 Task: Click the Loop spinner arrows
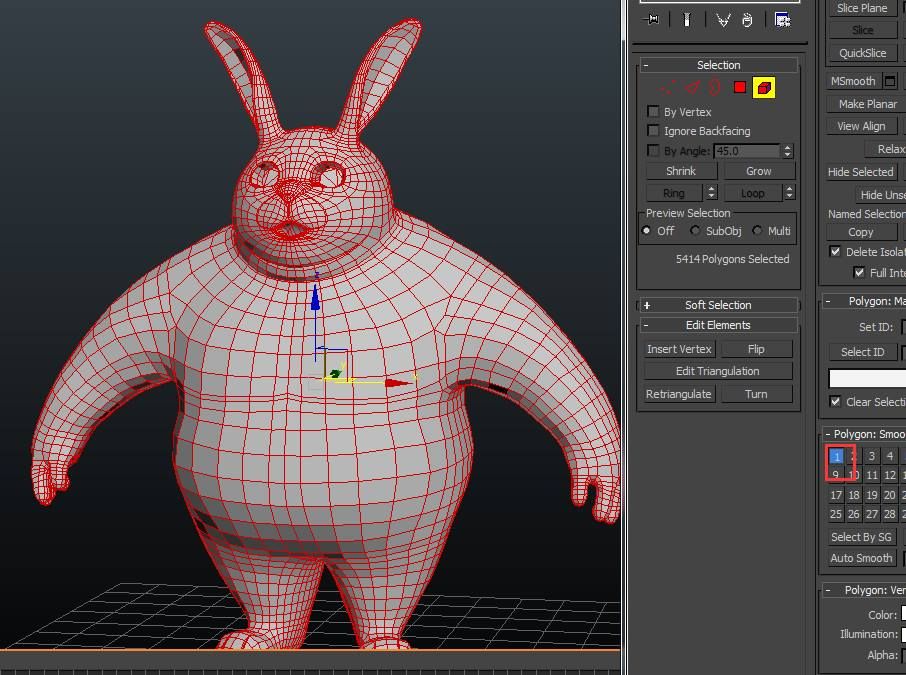coord(789,192)
